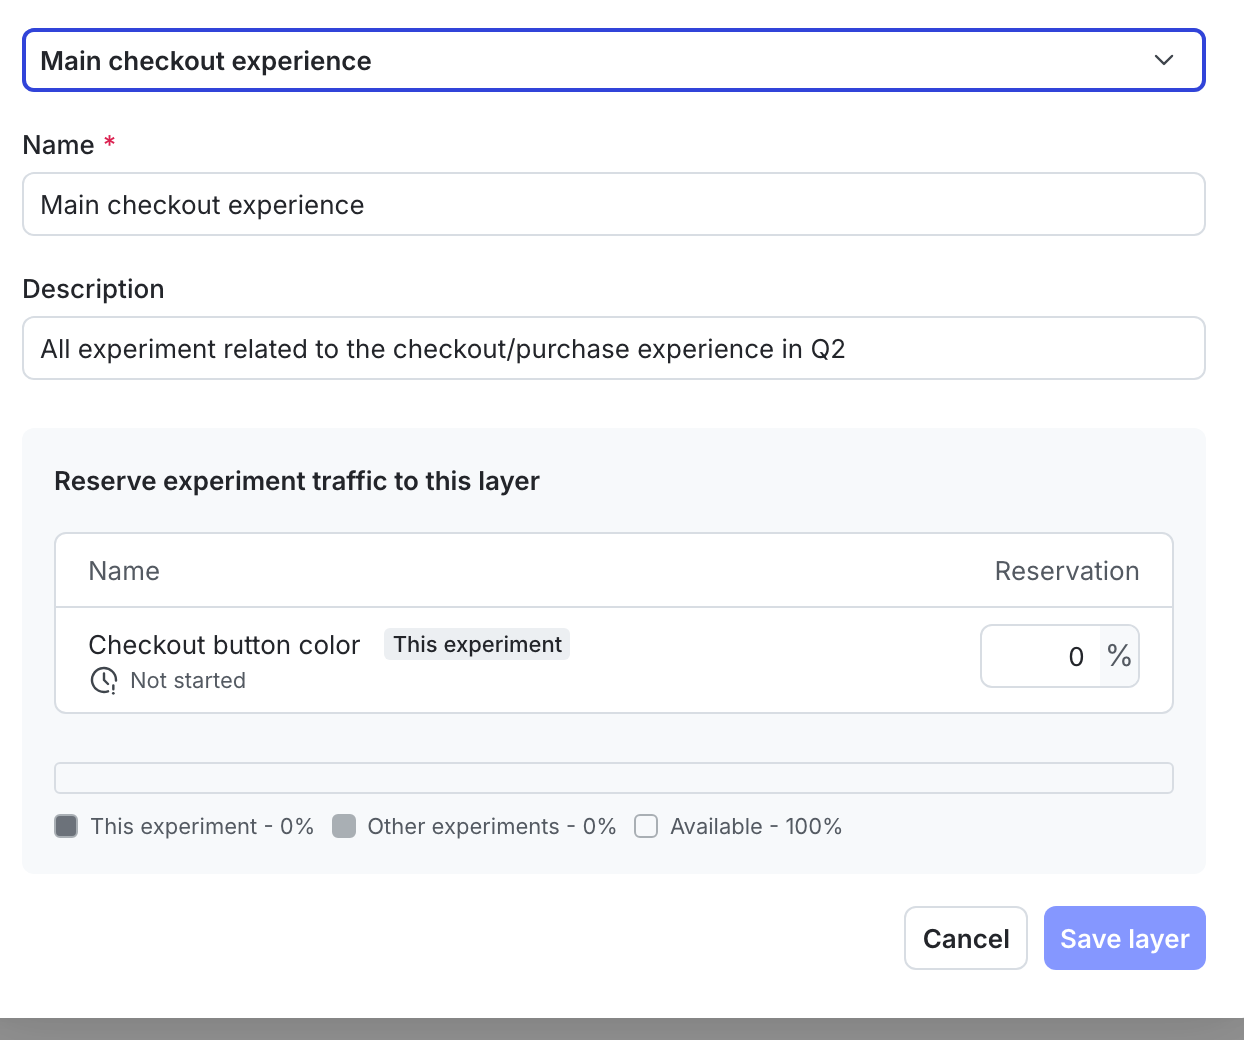Click the reservation percentage input showing 0
1244x1040 pixels.
click(x=1040, y=656)
